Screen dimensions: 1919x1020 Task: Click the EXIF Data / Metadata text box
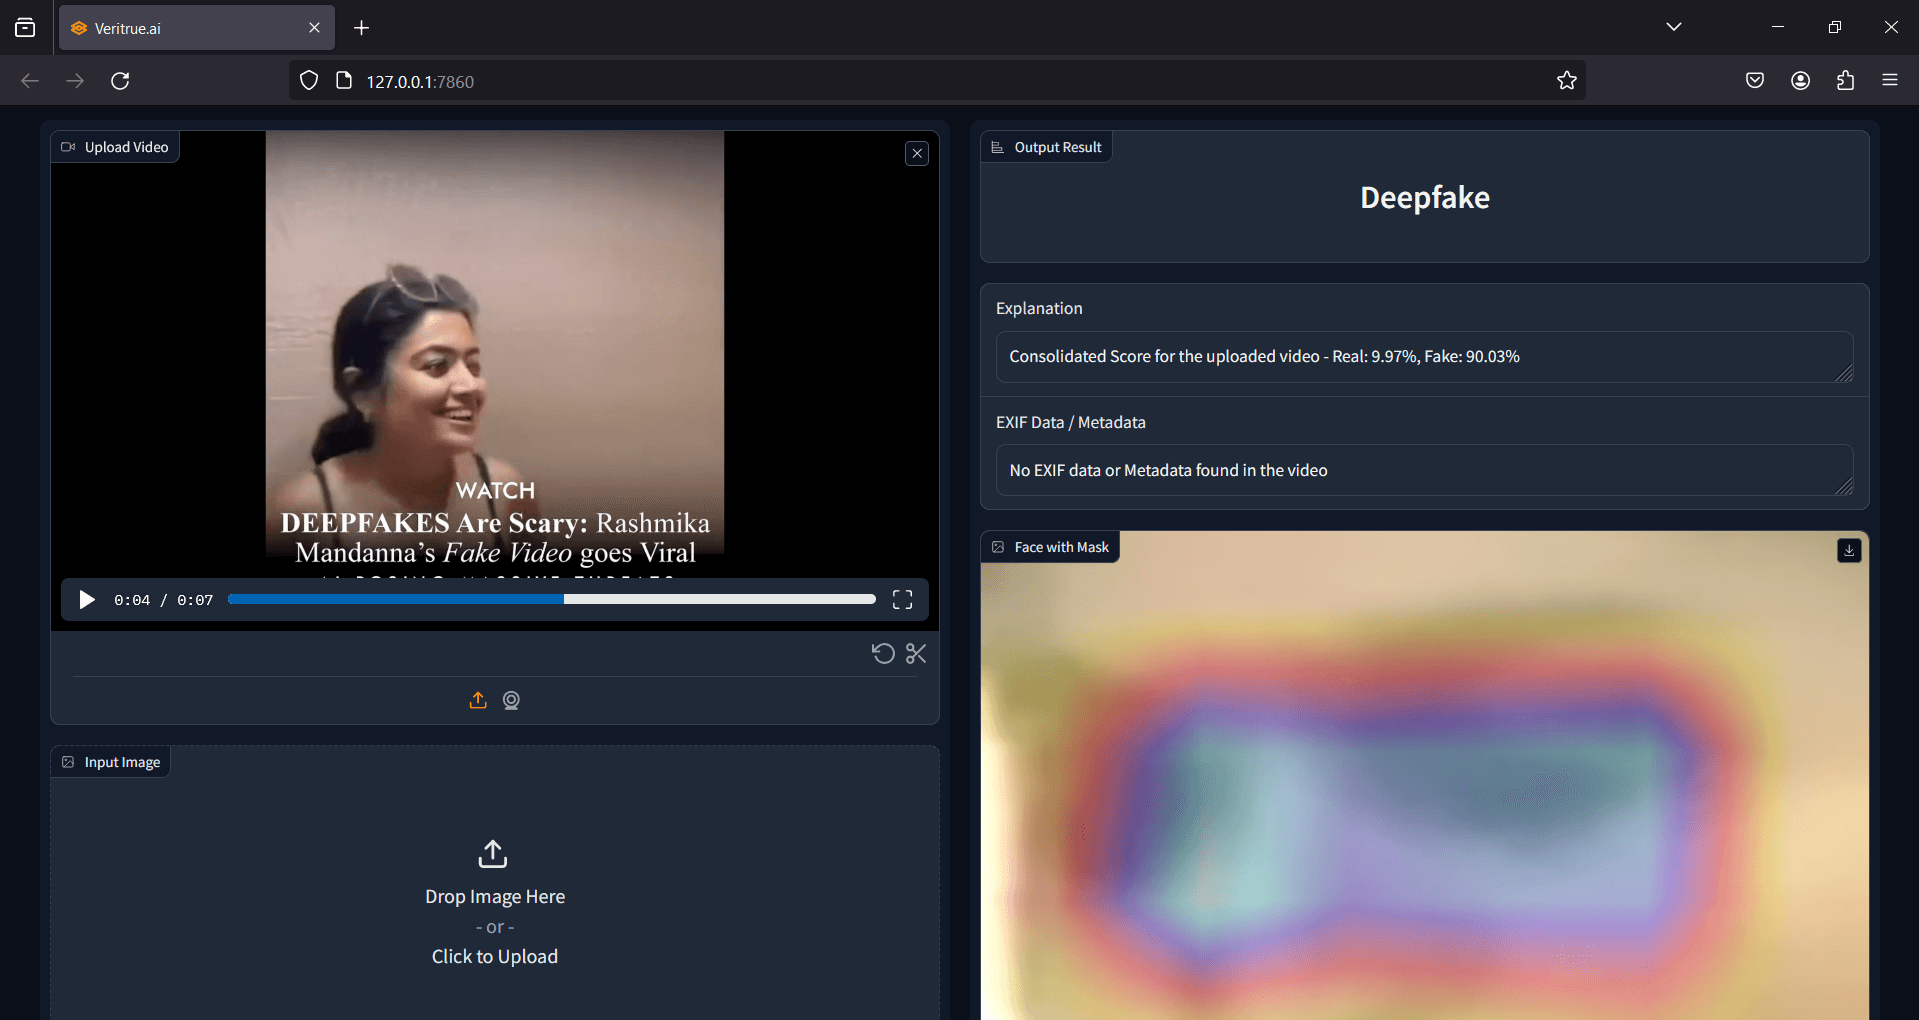(x=1424, y=470)
